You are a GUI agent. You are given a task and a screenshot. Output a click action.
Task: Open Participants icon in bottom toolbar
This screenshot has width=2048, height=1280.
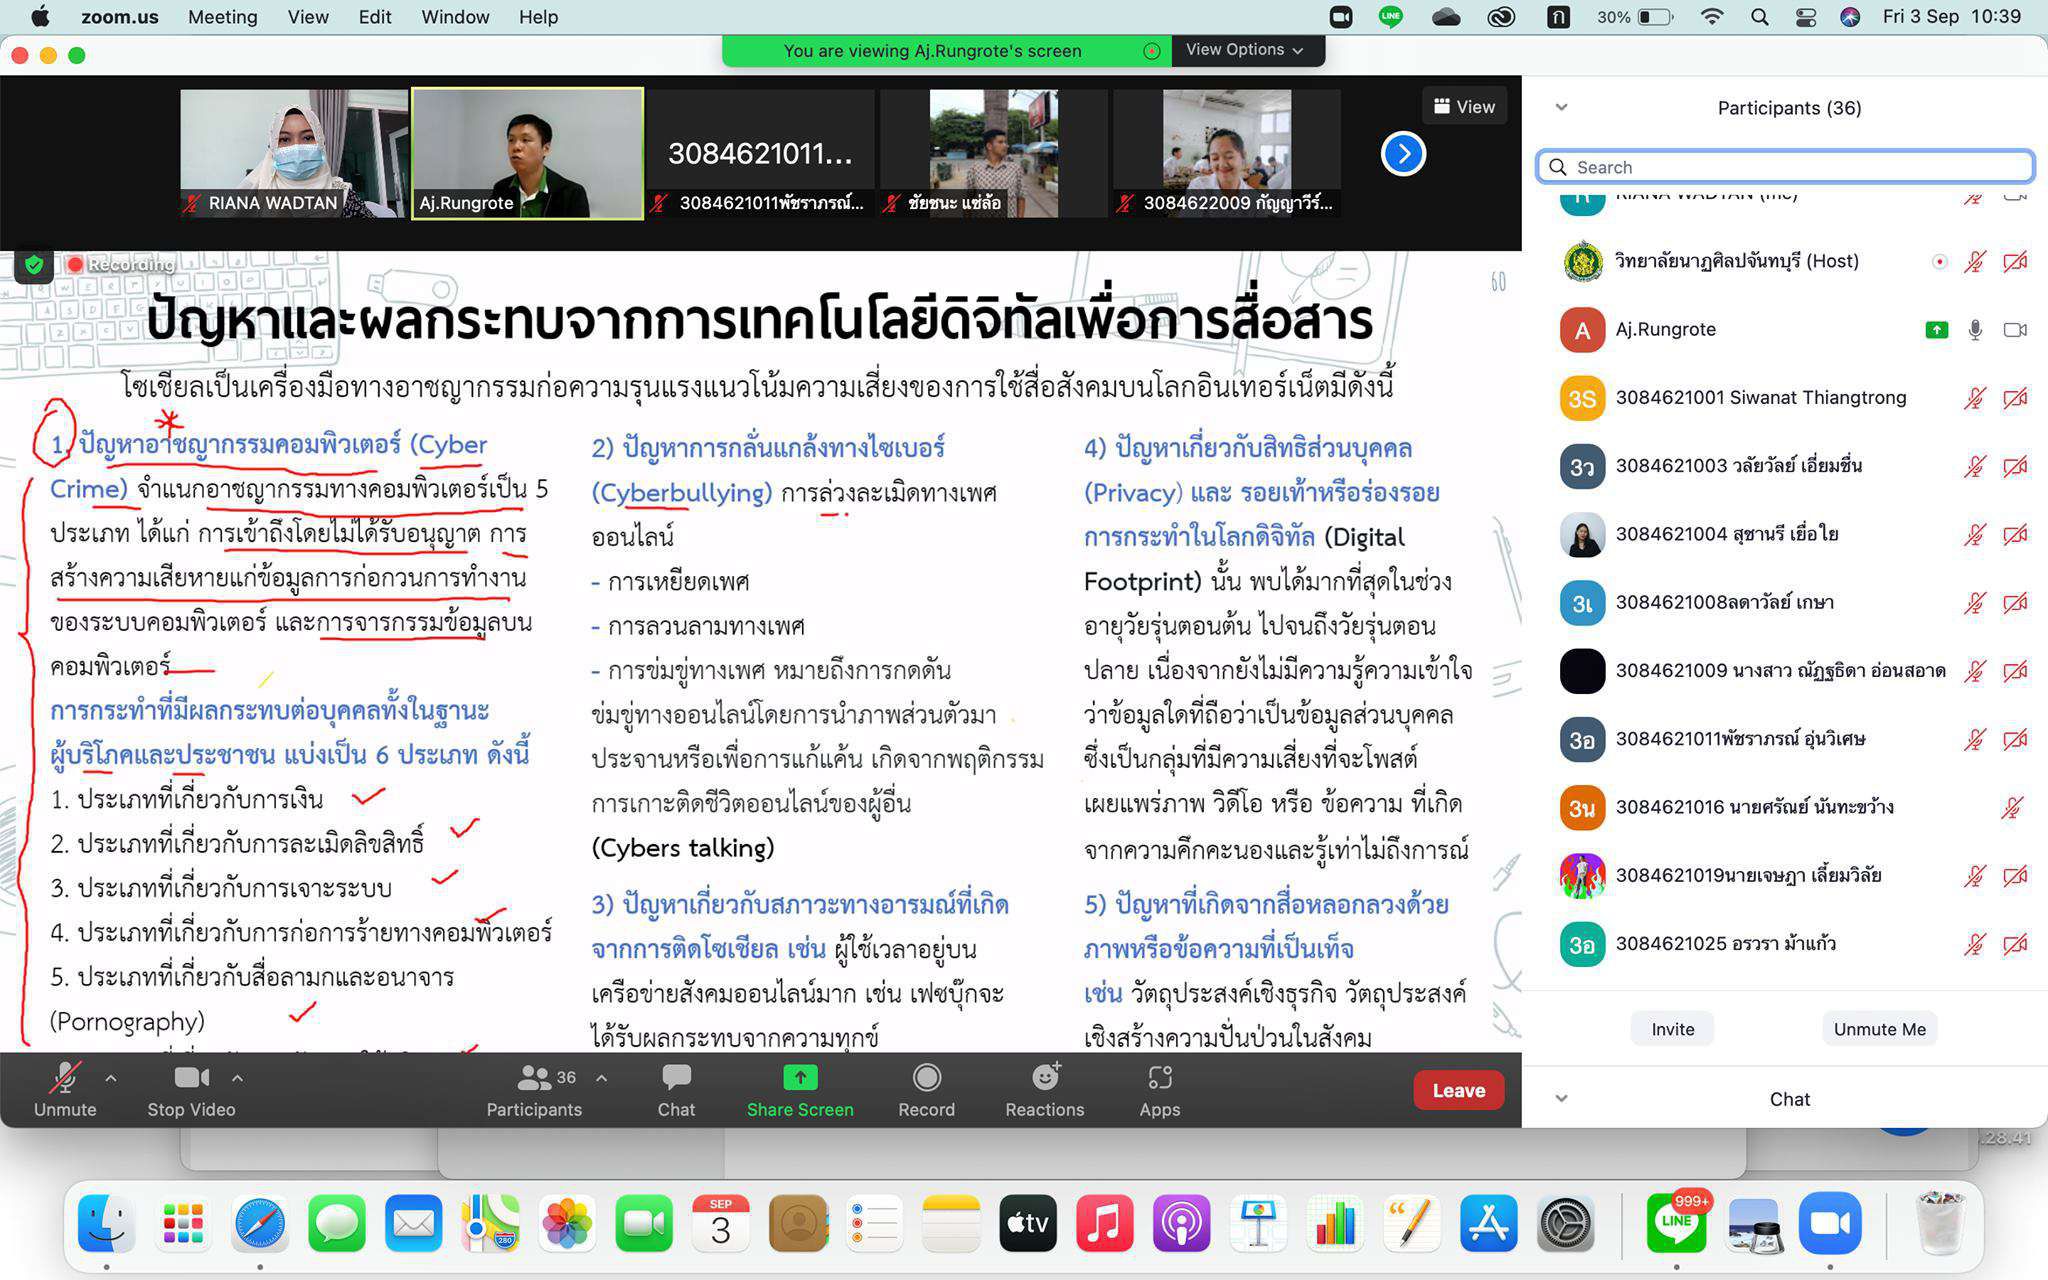(534, 1078)
